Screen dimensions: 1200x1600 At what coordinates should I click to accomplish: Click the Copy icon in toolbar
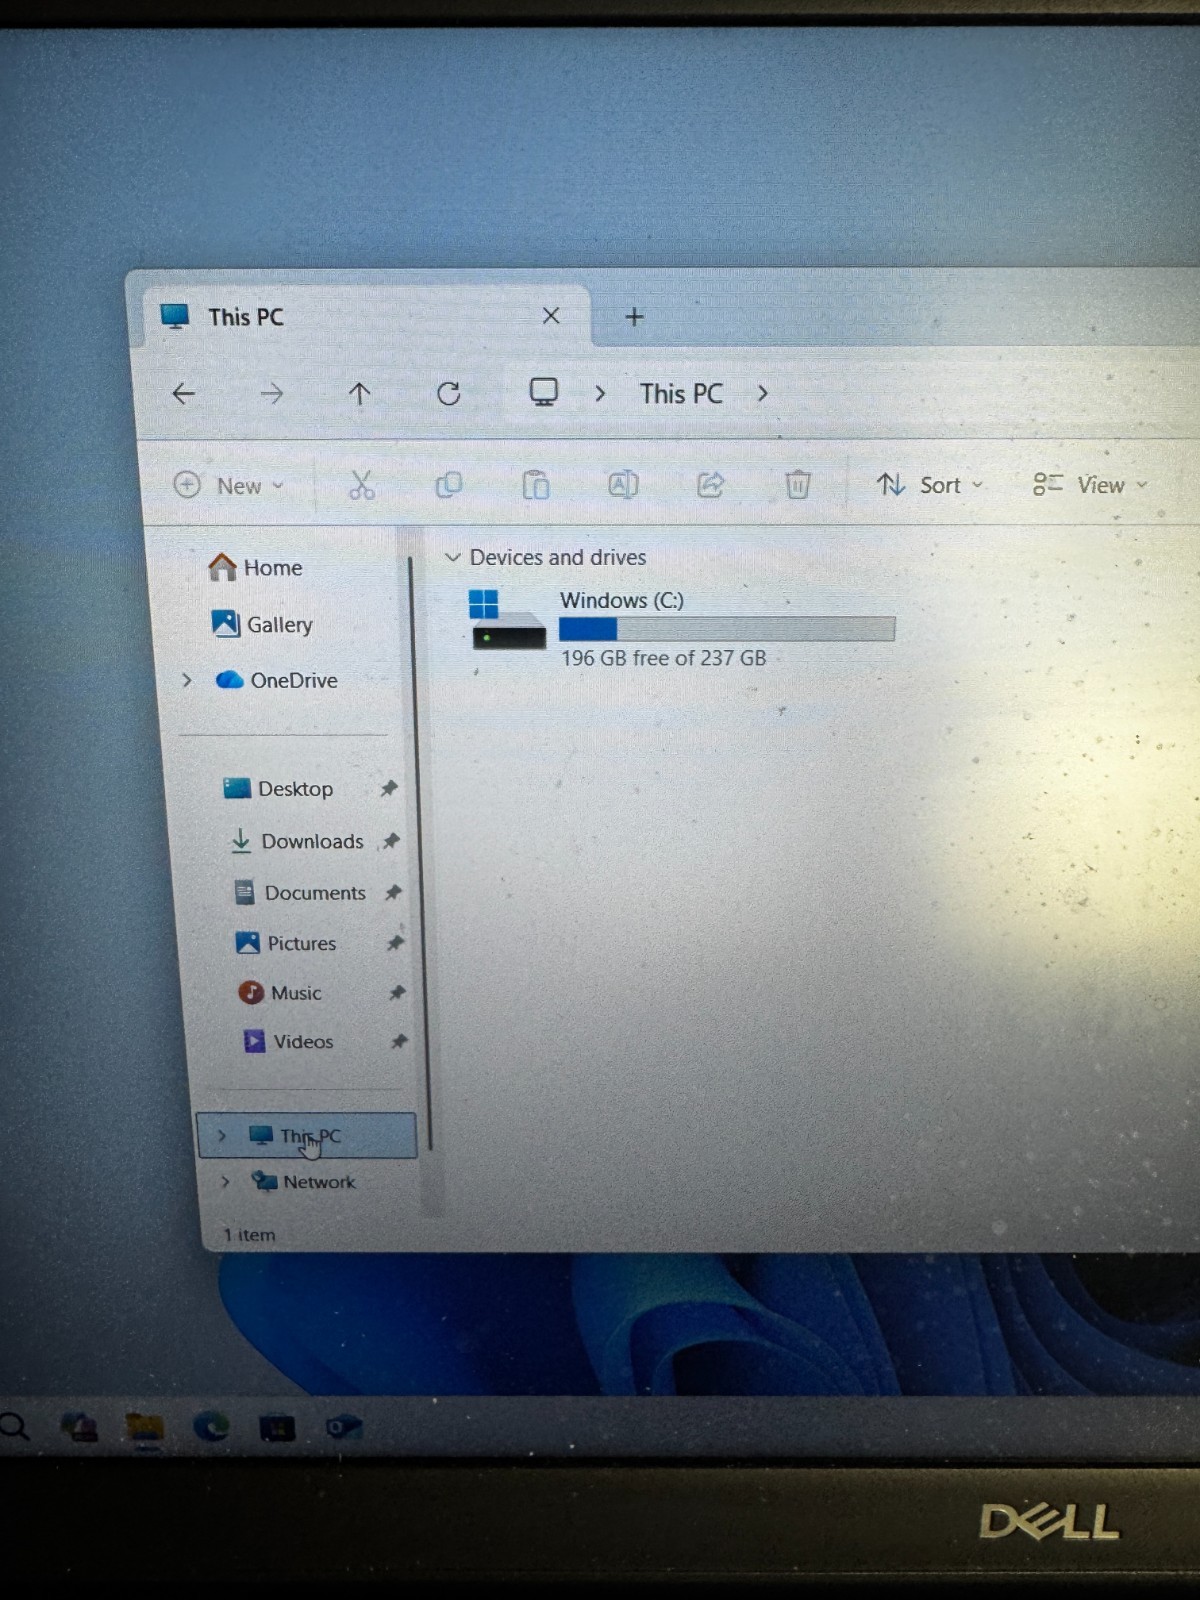(448, 486)
